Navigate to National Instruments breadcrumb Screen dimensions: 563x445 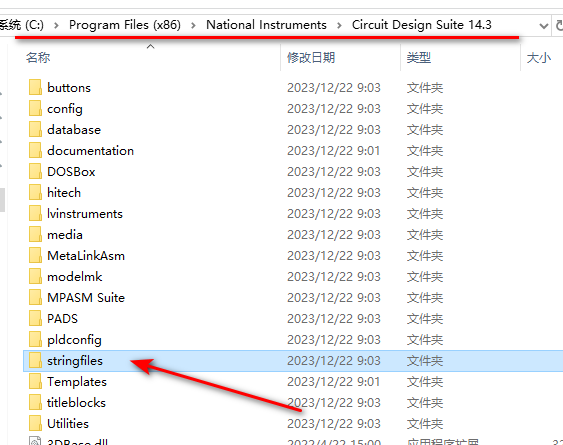point(266,25)
